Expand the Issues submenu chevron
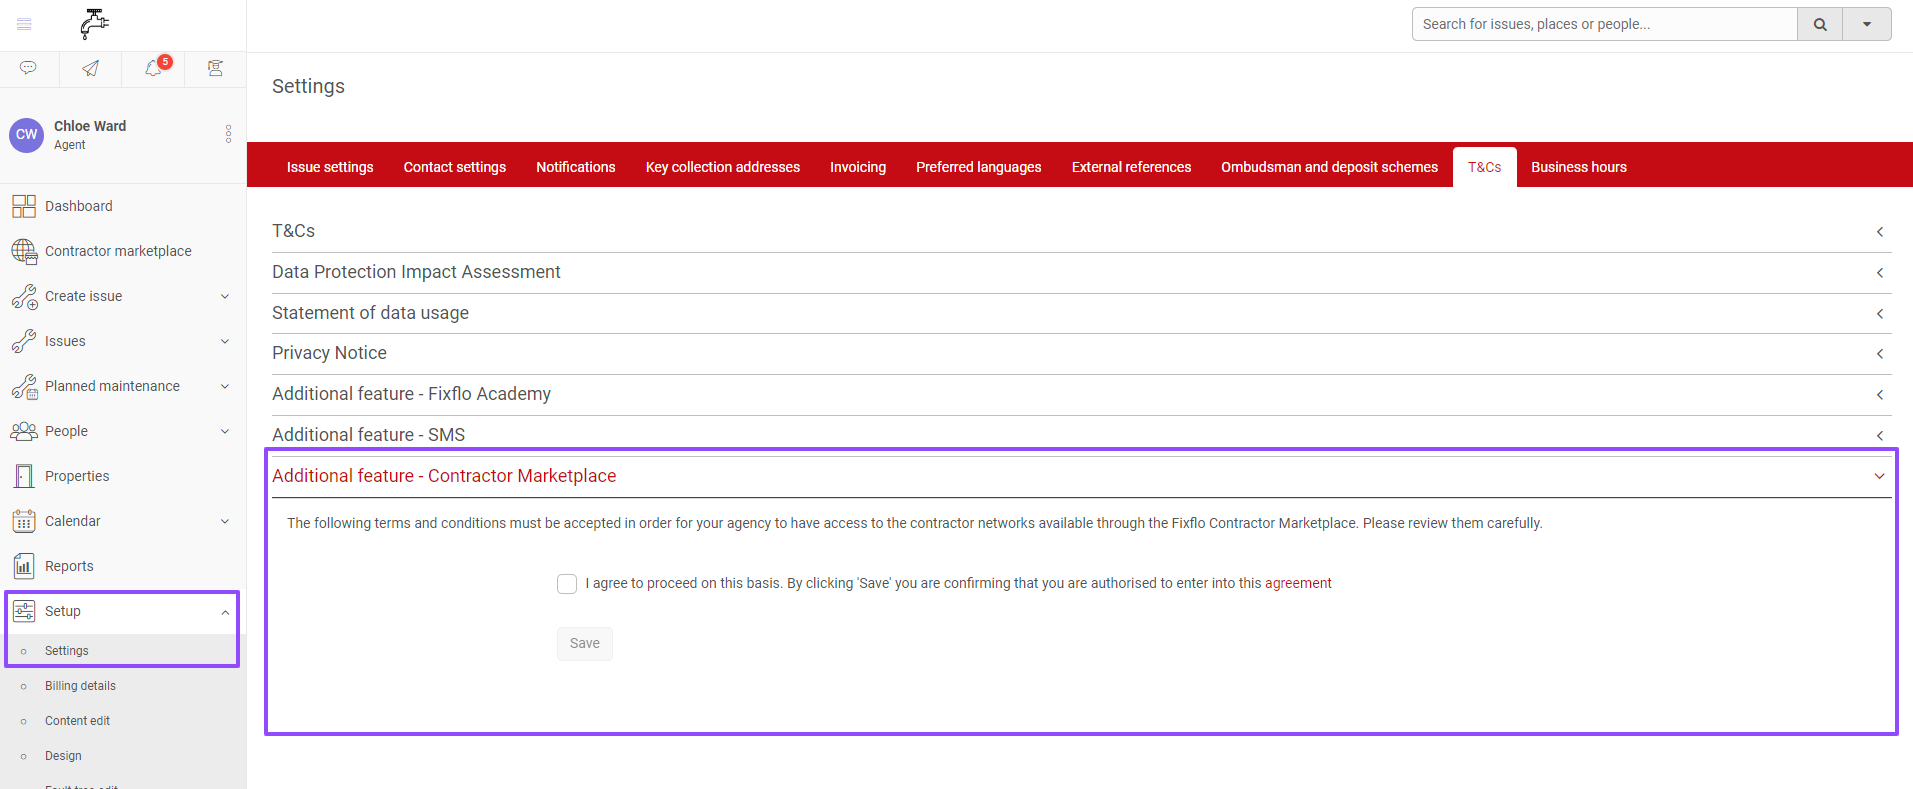1913x789 pixels. (225, 341)
